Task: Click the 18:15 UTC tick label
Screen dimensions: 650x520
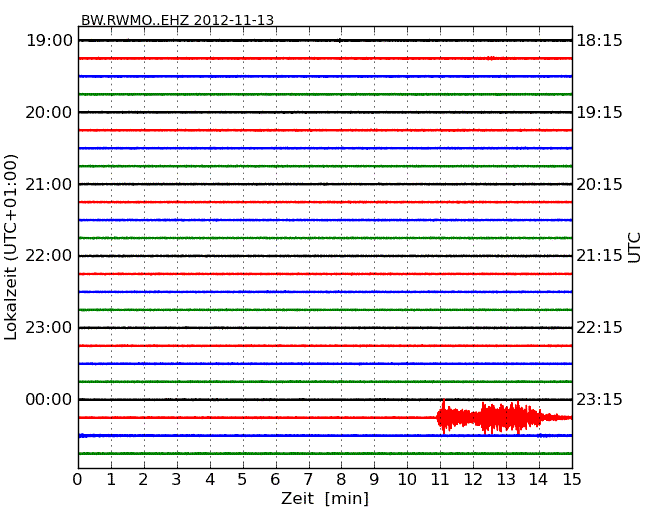Action: click(599, 41)
